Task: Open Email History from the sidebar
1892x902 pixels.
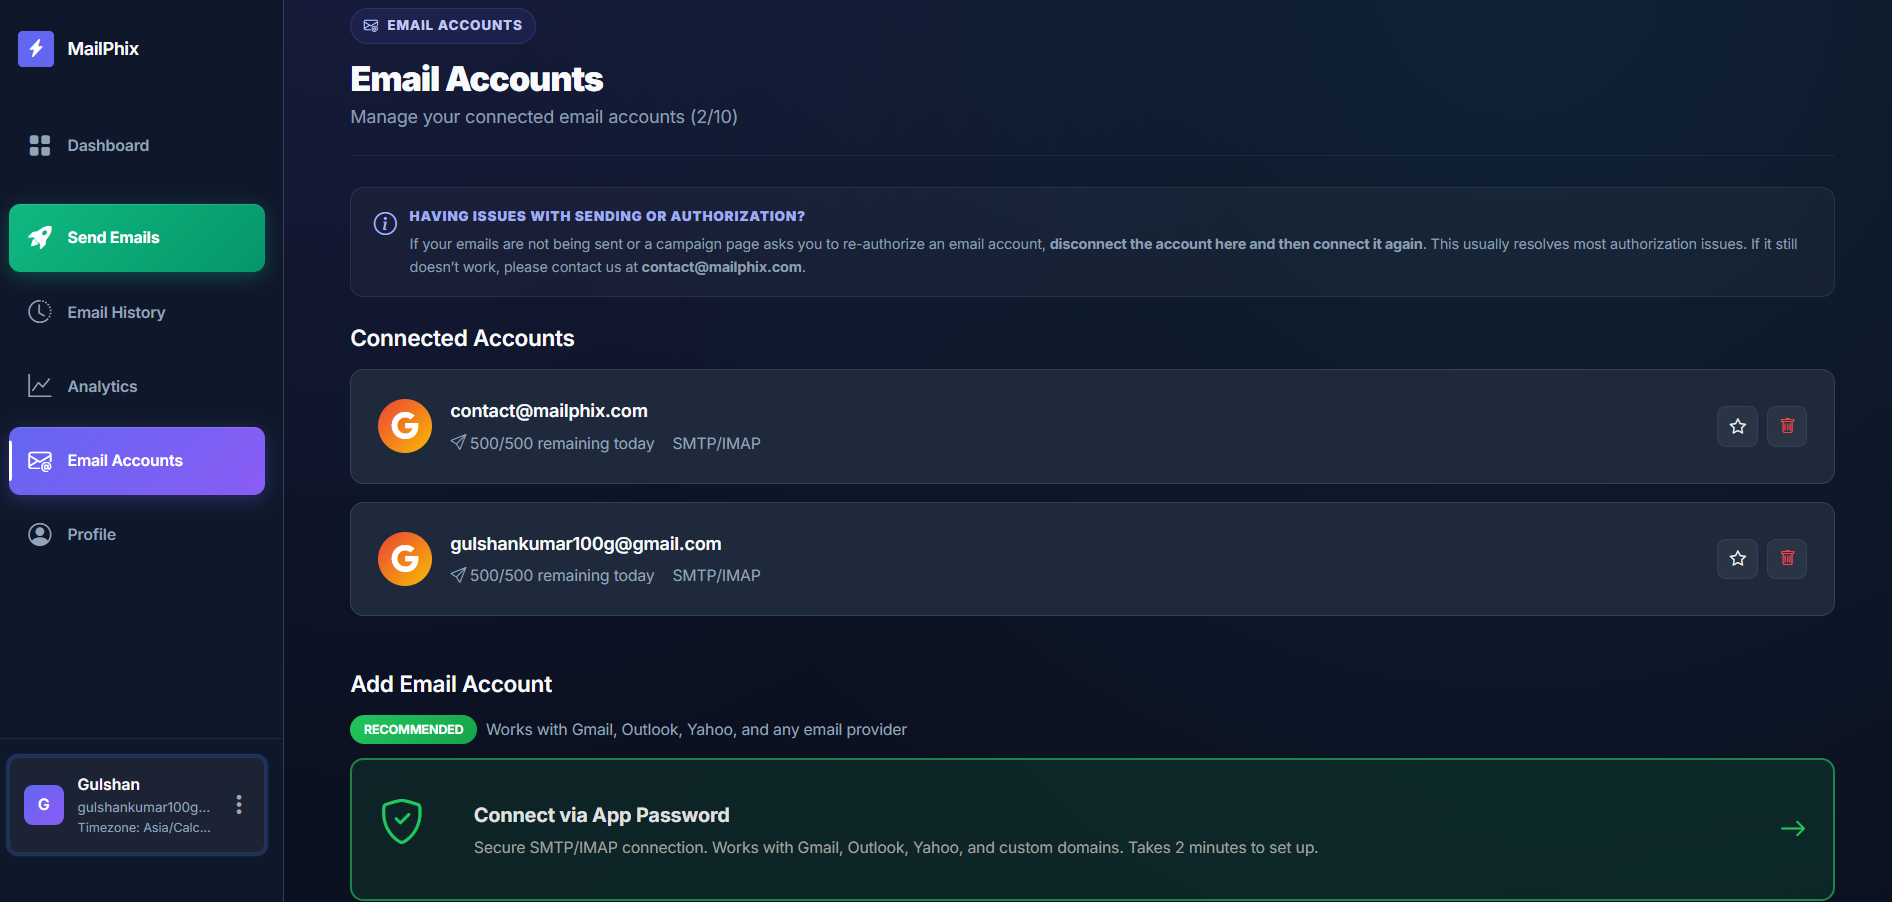Action: coord(116,311)
